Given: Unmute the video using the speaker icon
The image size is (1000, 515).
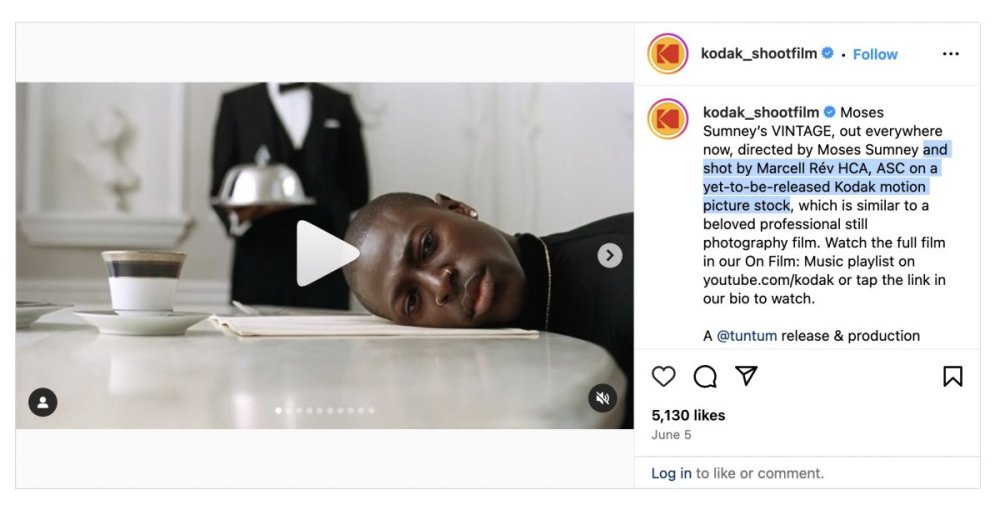Looking at the screenshot, I should [x=603, y=399].
